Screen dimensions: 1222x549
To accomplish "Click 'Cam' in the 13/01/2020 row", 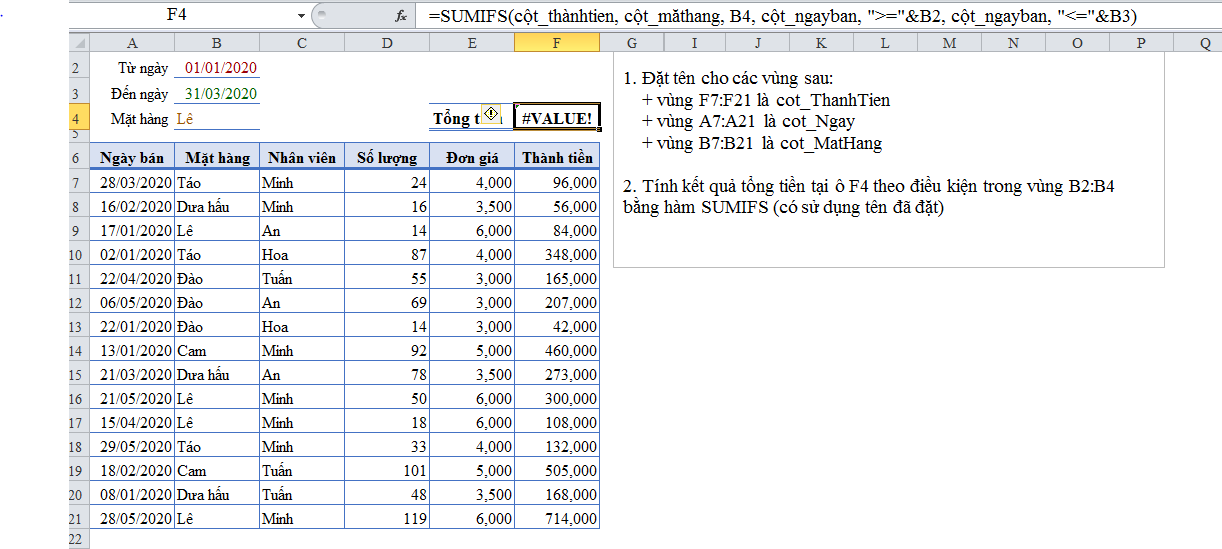I will [x=217, y=351].
